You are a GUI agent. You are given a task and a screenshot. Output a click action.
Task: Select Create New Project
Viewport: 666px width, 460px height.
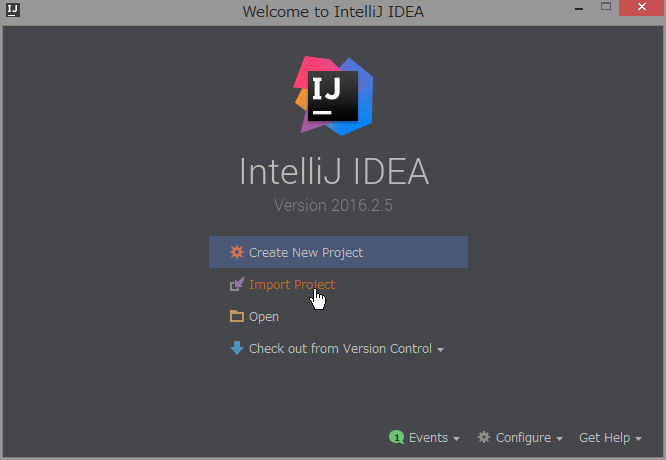(306, 253)
